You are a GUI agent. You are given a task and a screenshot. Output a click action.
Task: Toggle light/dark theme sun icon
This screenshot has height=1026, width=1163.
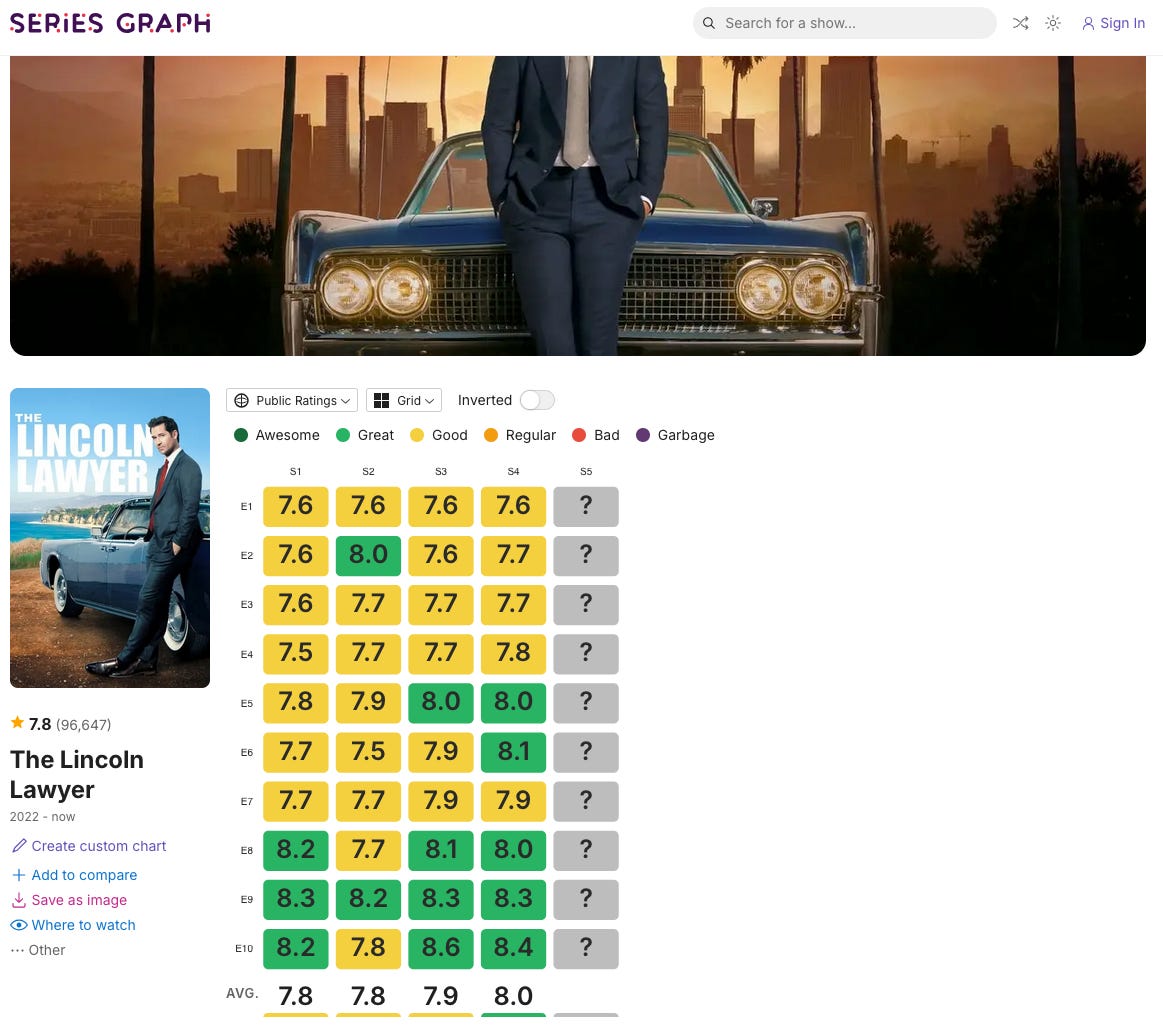(1052, 23)
